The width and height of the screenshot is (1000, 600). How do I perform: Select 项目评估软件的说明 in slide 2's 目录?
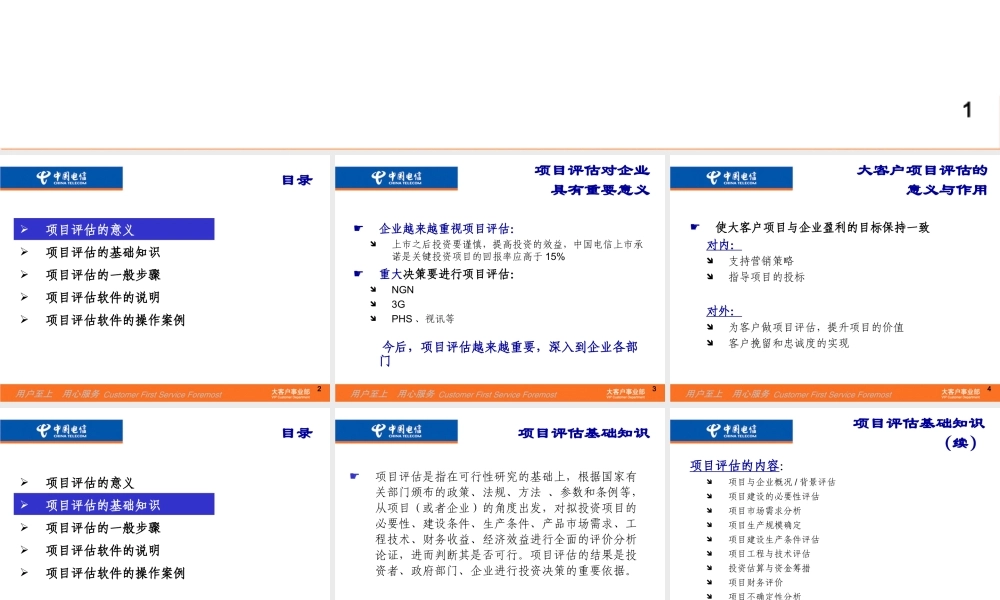[103, 297]
